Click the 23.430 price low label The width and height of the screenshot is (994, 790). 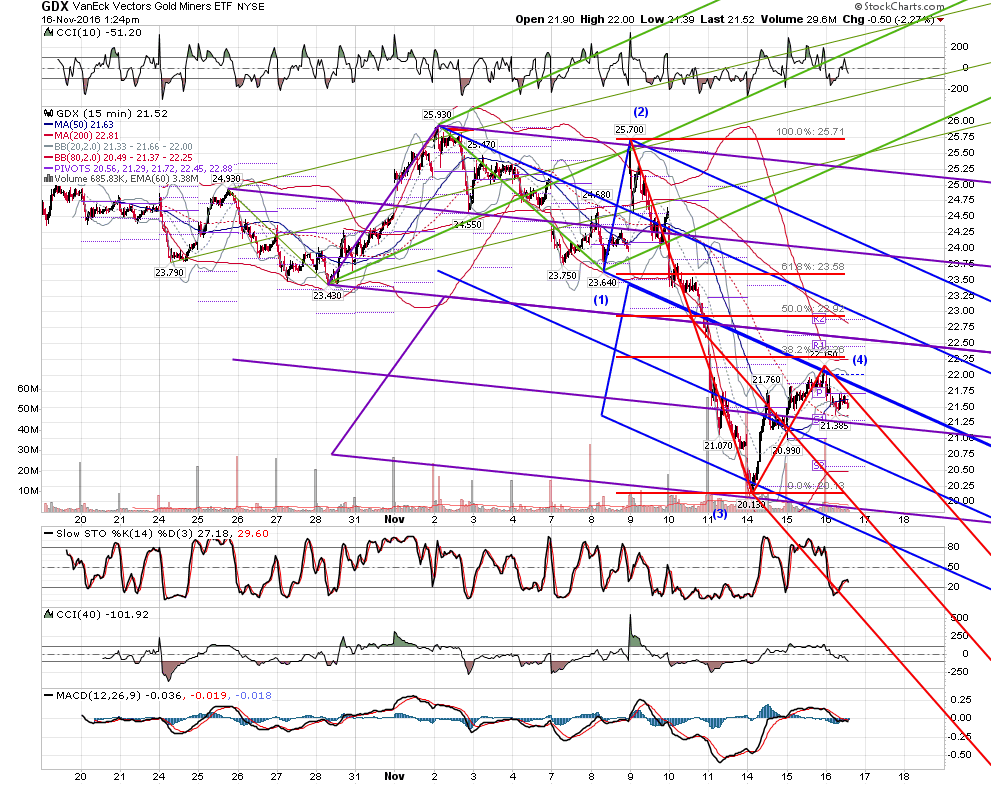coord(327,295)
